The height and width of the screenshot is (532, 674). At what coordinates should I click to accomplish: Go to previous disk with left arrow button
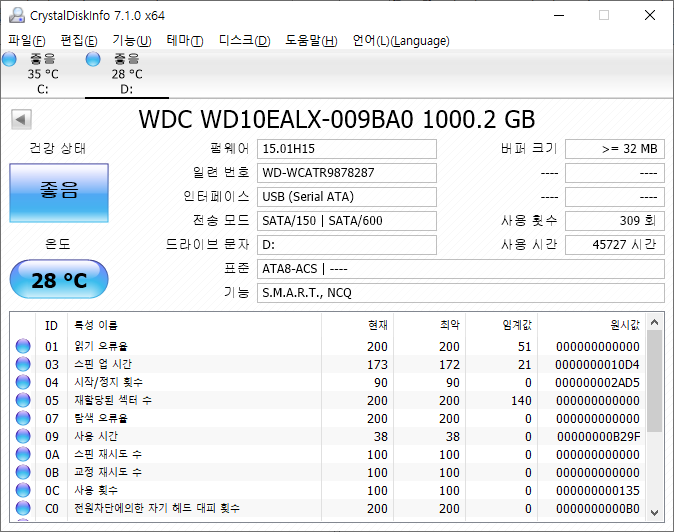[x=21, y=119]
